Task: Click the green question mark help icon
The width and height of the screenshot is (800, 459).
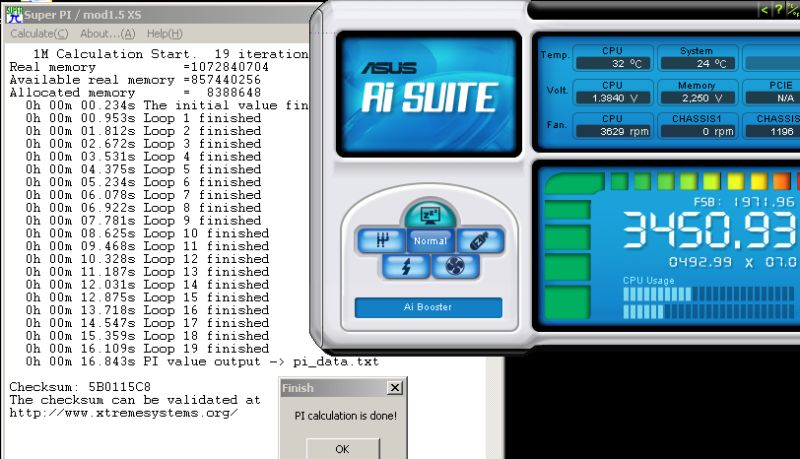Action: pyautogui.click(x=779, y=10)
